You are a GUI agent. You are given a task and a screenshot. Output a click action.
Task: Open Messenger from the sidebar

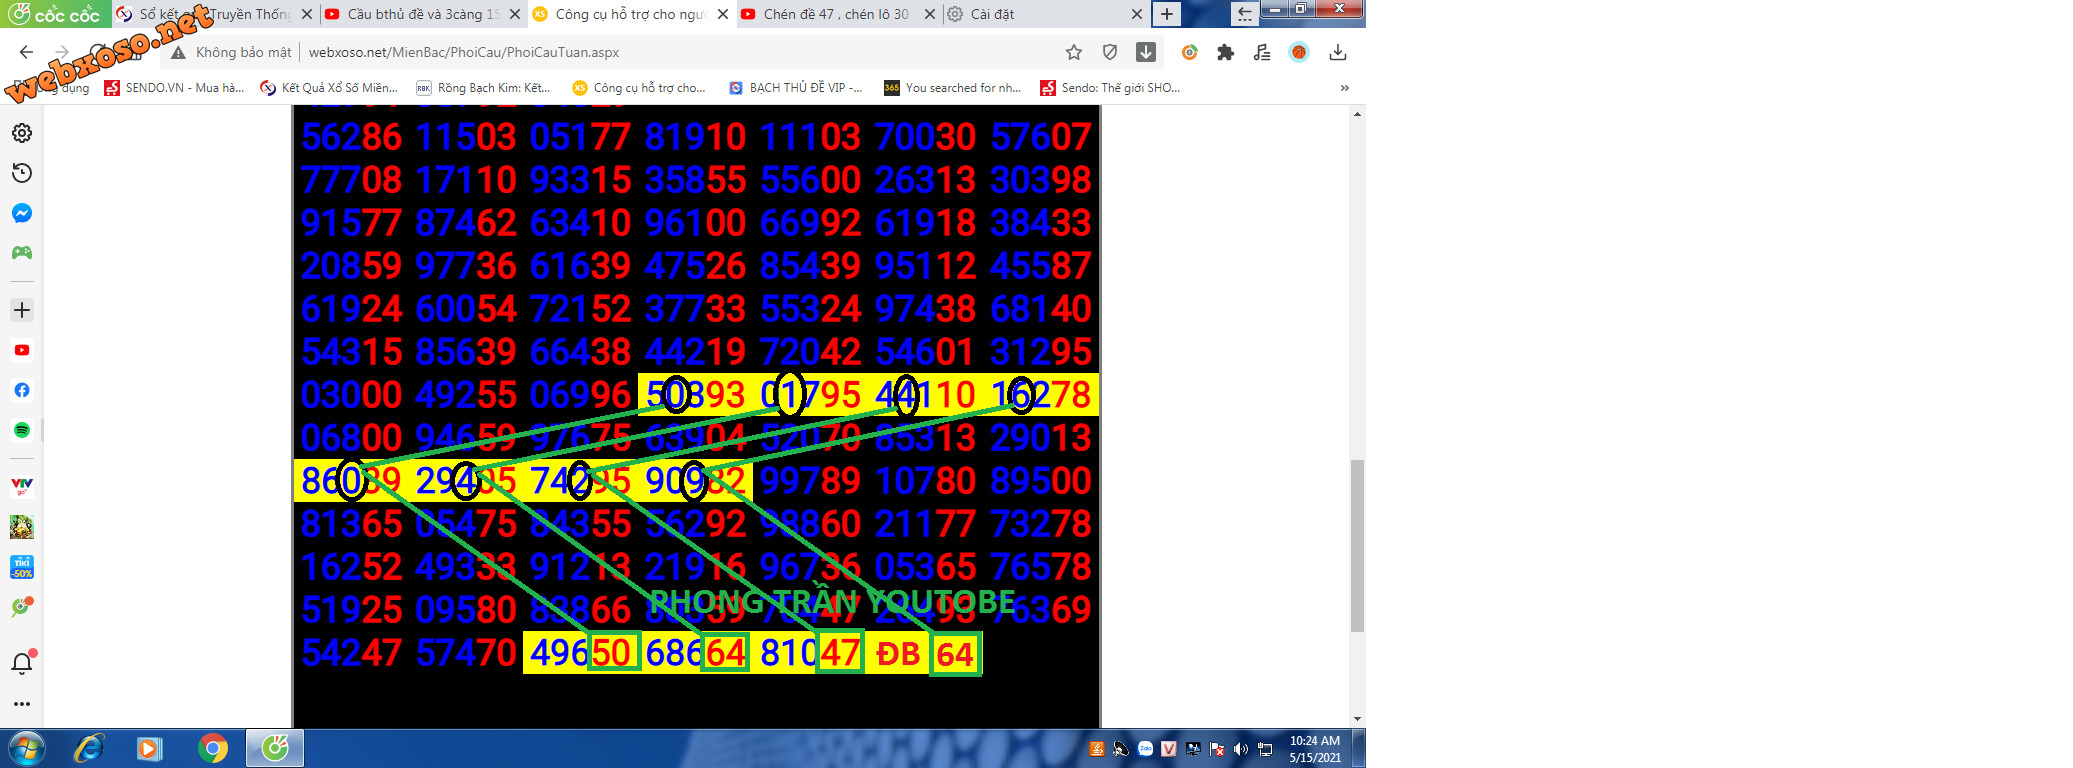(x=22, y=213)
